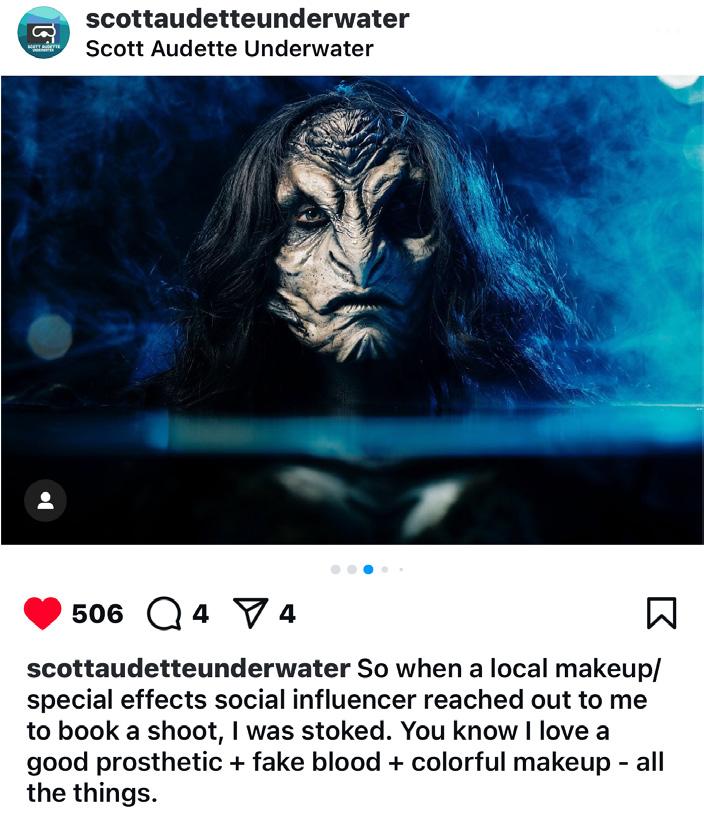Select the active blue carousel dot
The width and height of the screenshot is (704, 824).
(368, 569)
